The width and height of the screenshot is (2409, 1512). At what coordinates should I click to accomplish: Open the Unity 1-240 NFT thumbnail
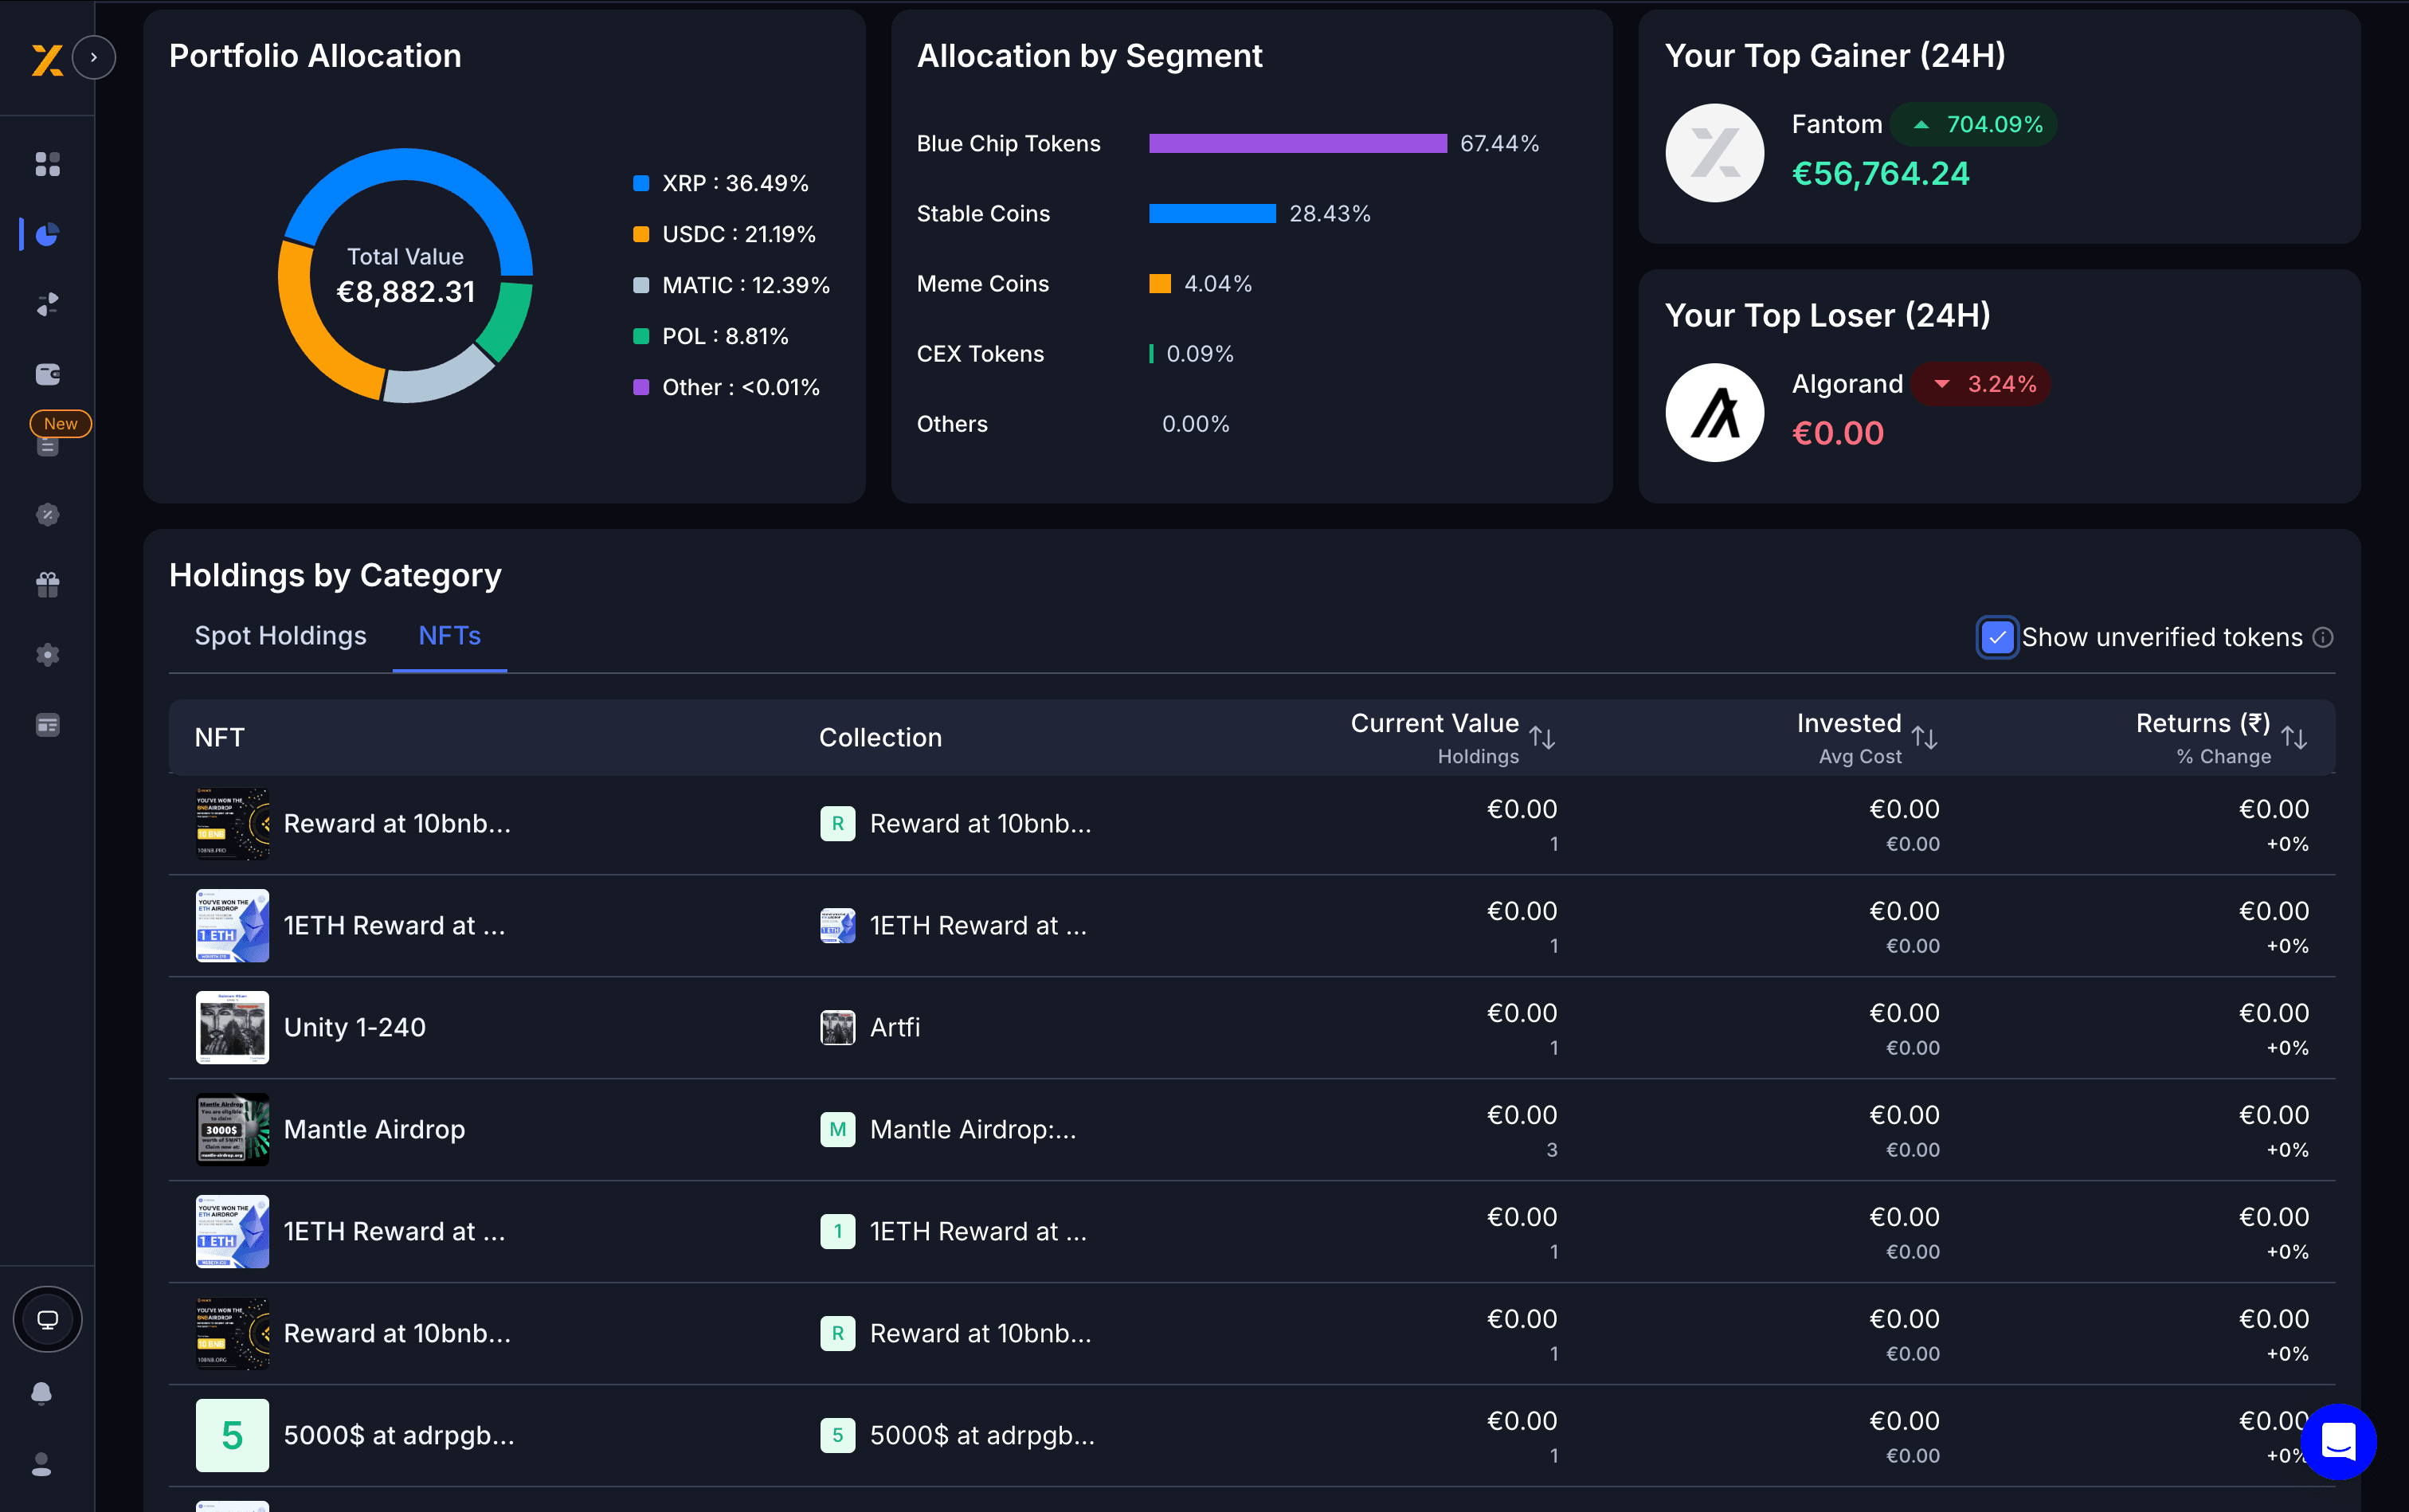pyautogui.click(x=232, y=1027)
